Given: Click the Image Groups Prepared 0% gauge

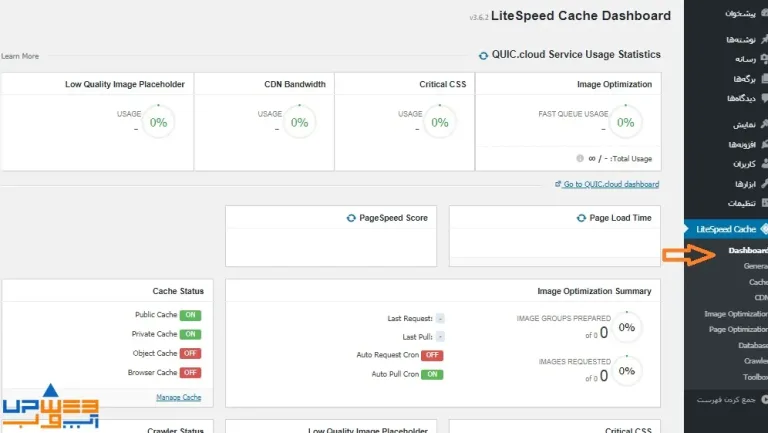Looking at the screenshot, I should 626,328.
